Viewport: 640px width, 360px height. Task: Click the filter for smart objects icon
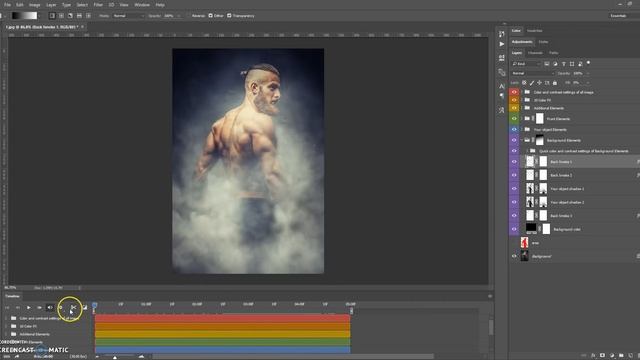580,64
